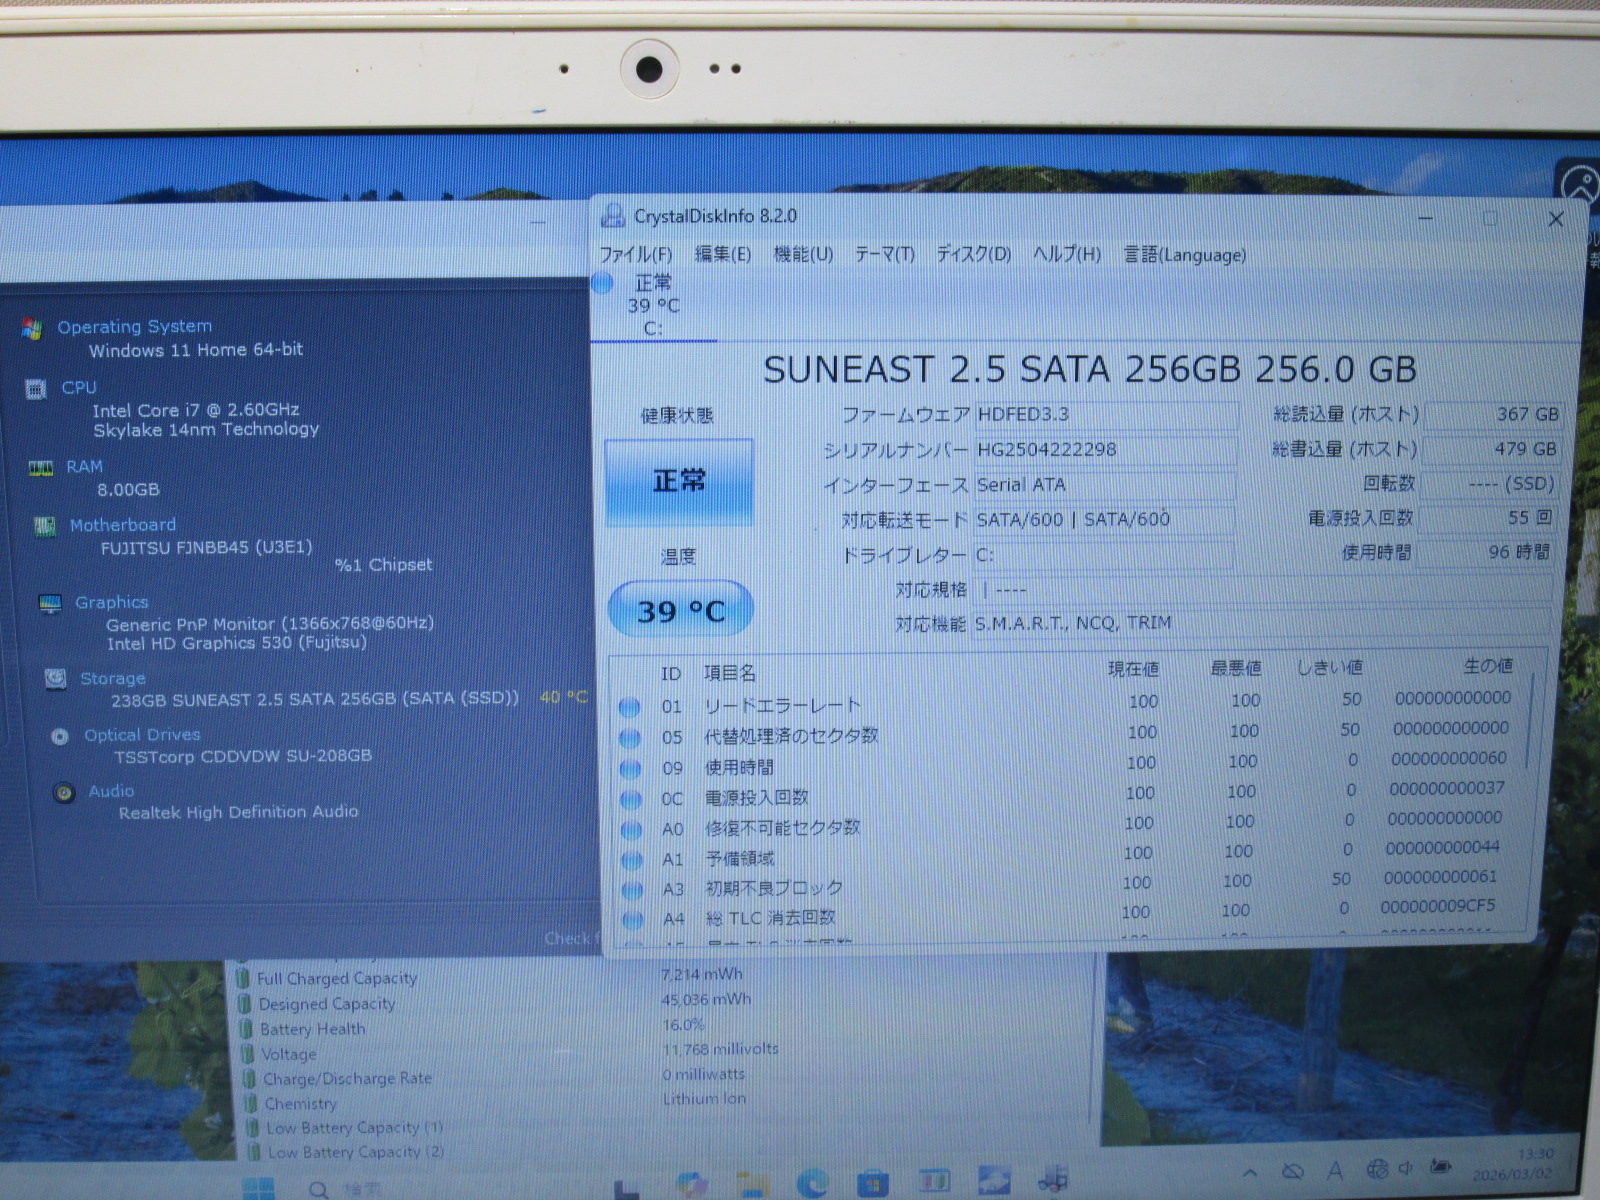This screenshot has height=1200, width=1600.
Task: Click the Graphics monitor icon
Action: (x=50, y=603)
